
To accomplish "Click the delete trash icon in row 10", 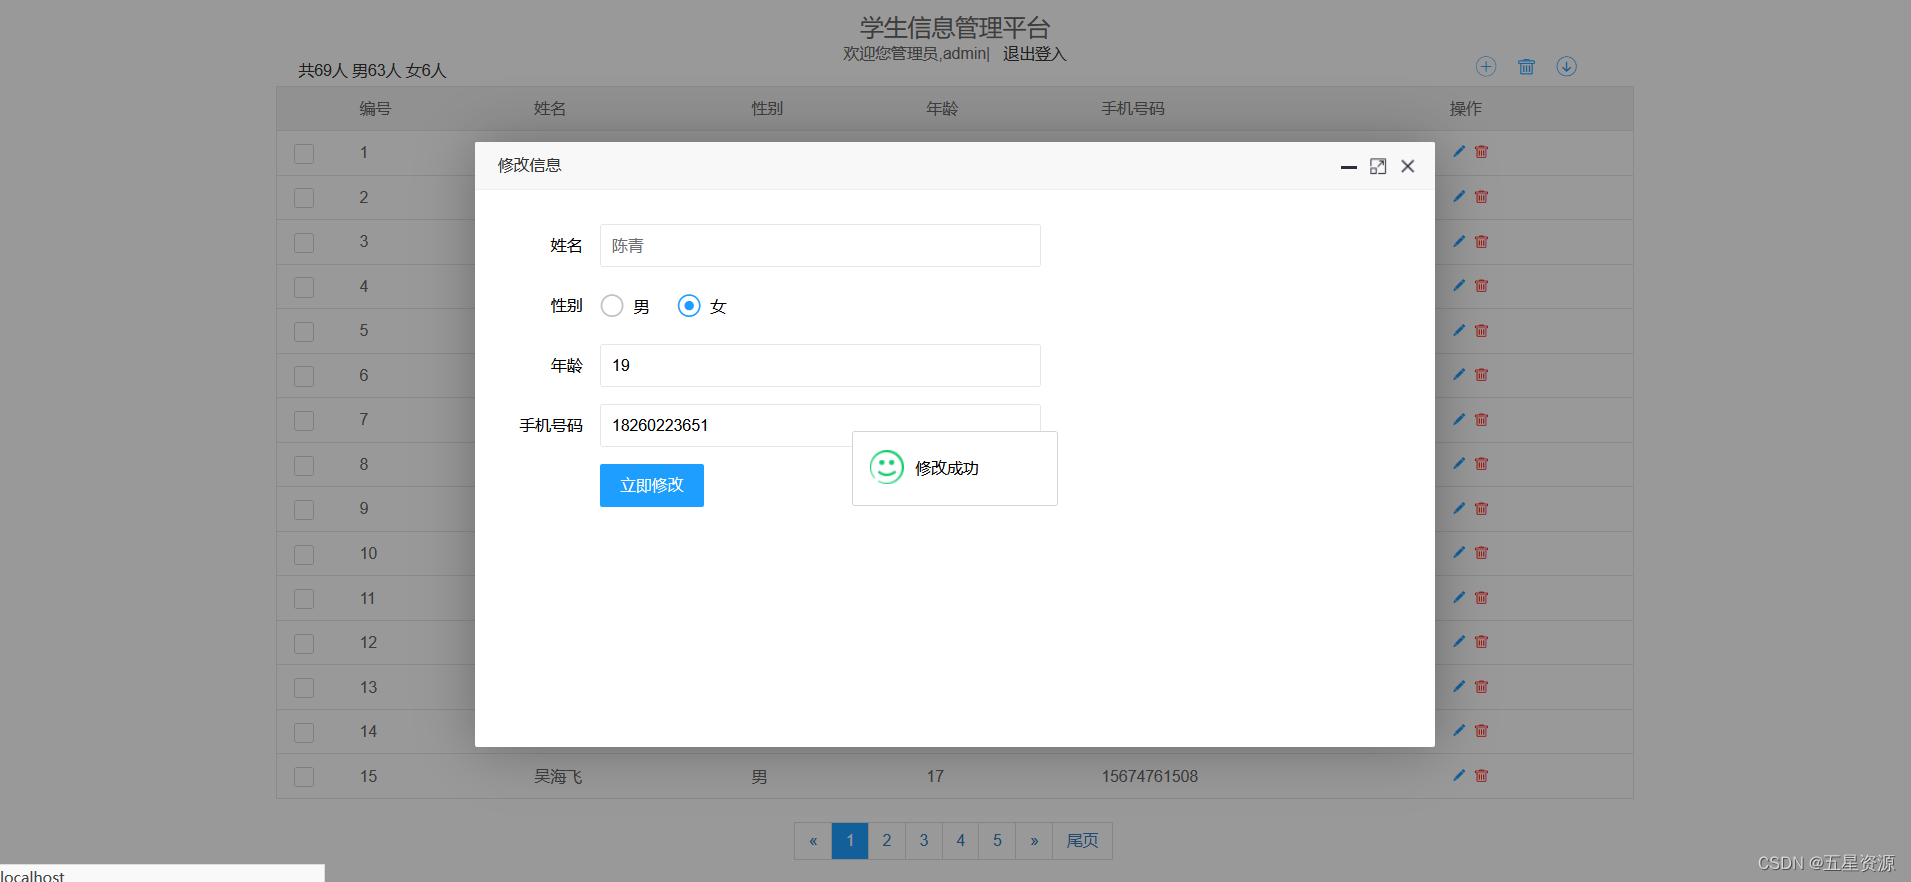I will 1482,553.
